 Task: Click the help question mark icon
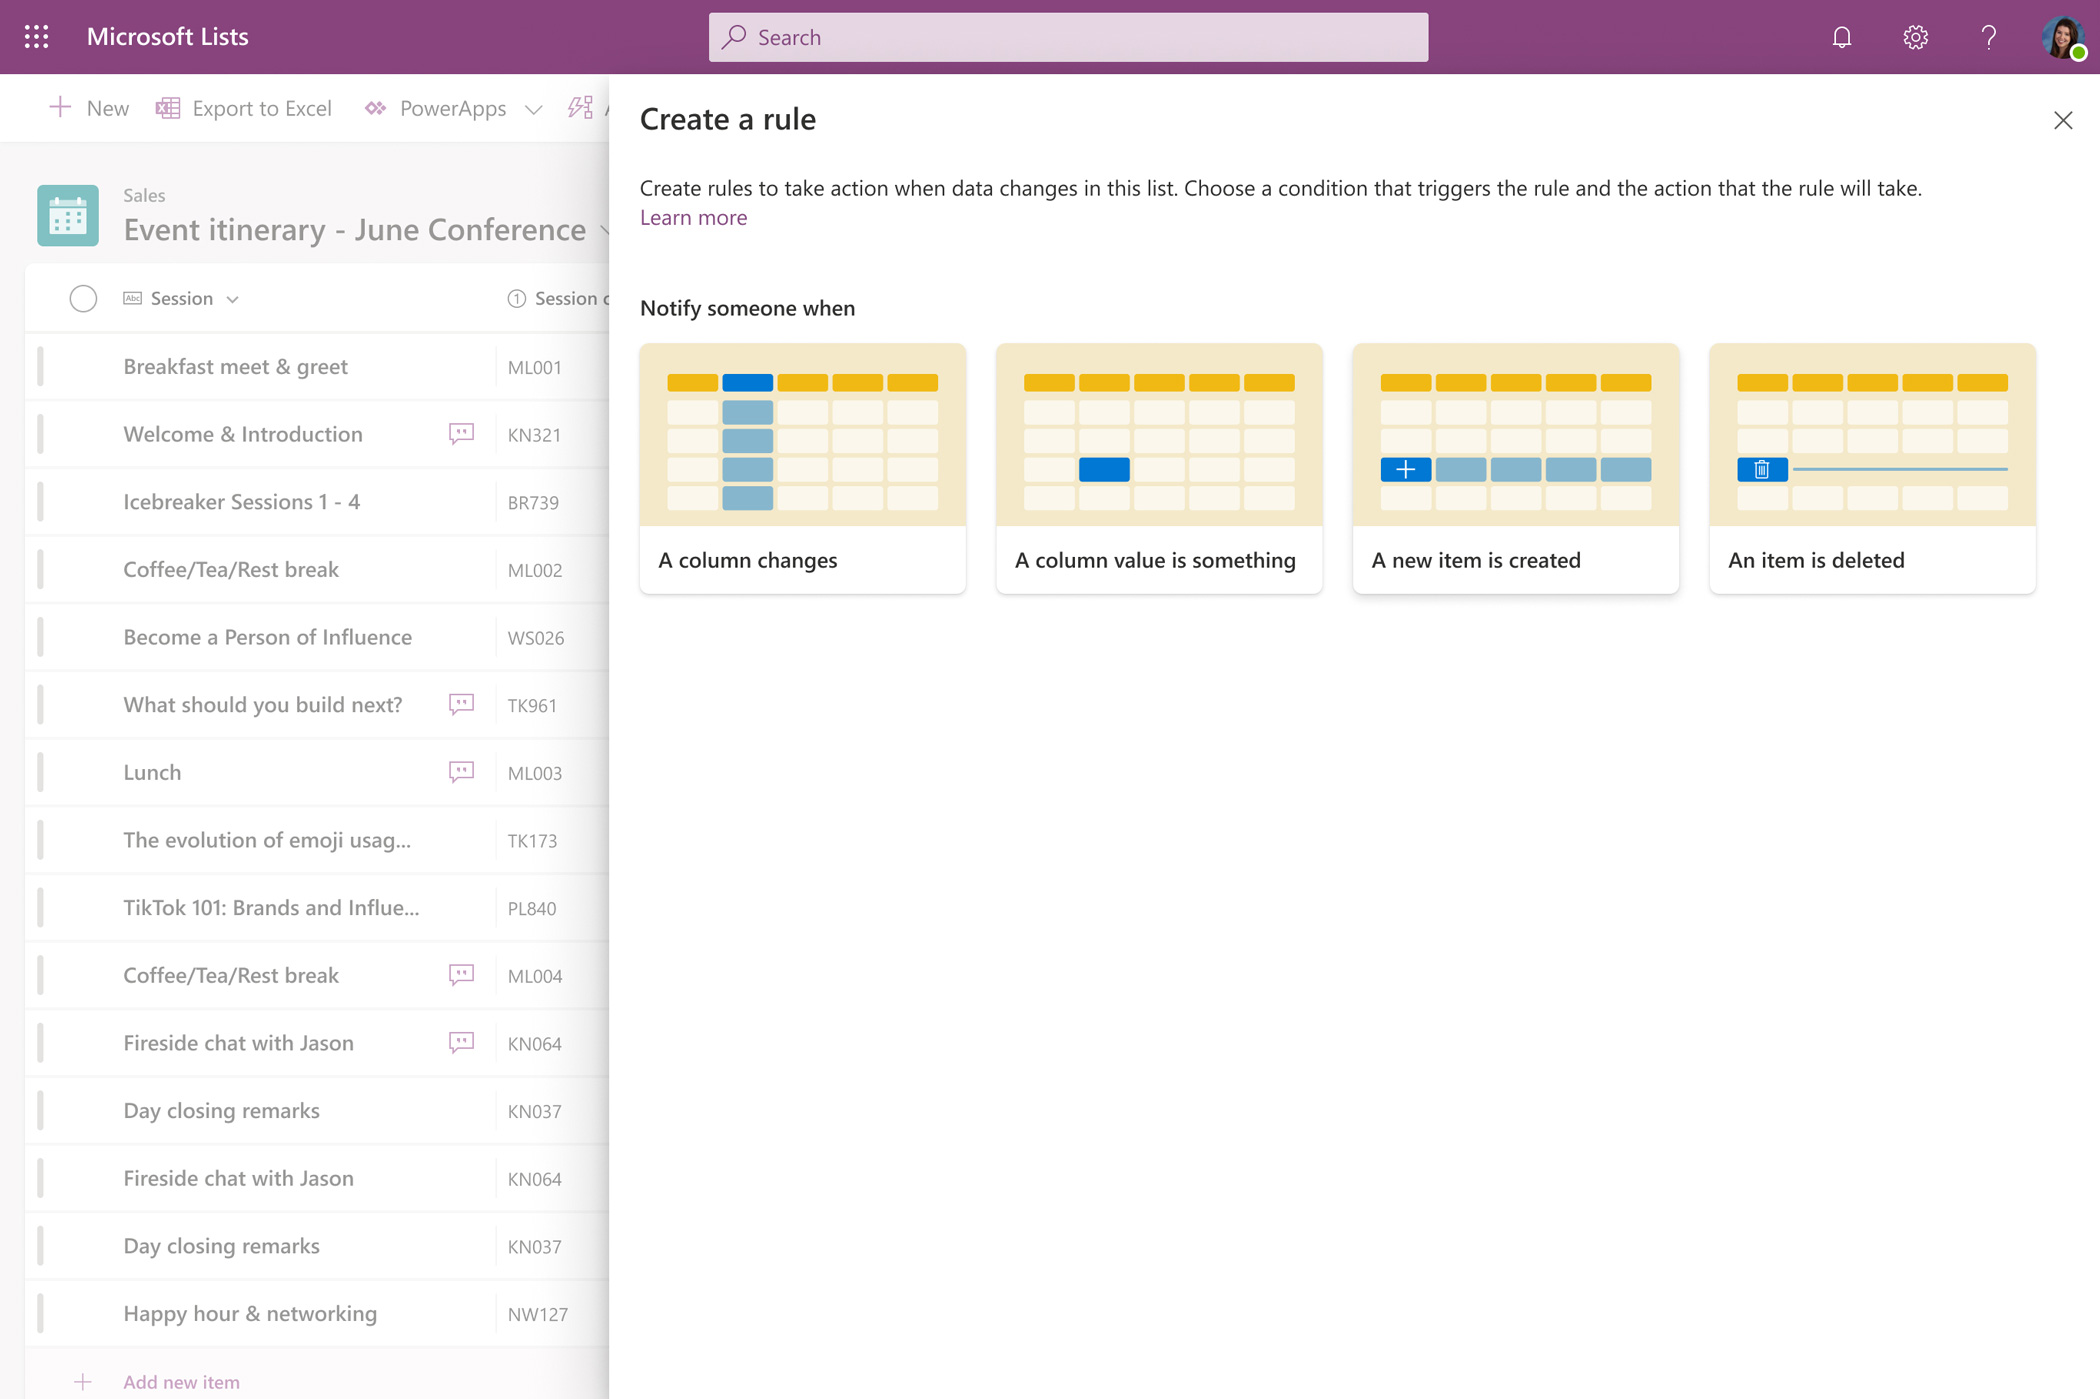pos(1988,37)
